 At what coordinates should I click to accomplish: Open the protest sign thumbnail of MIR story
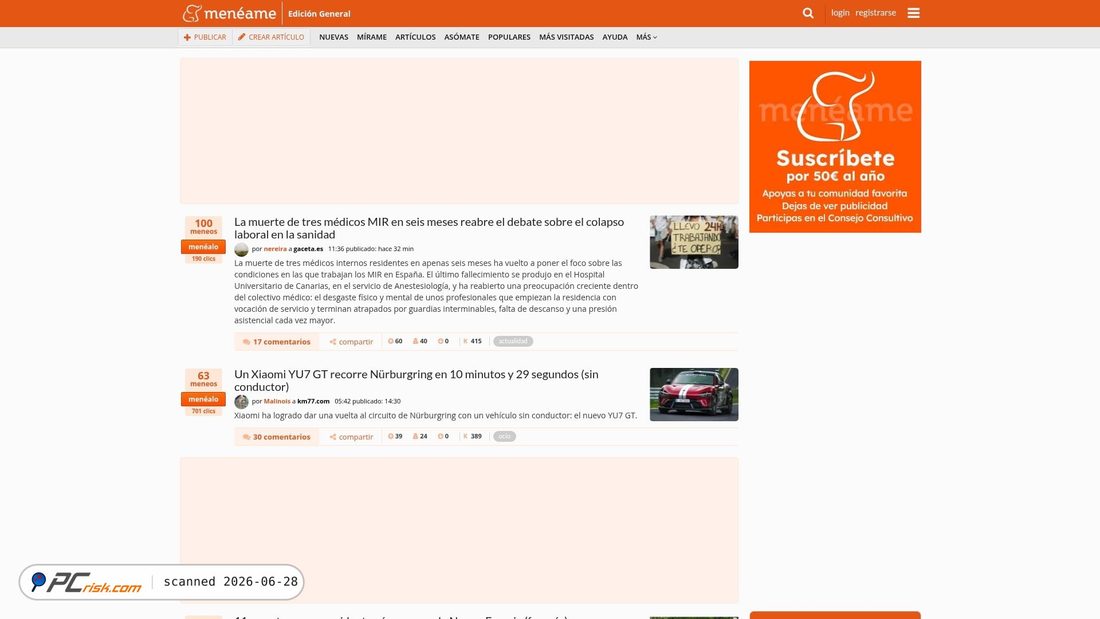click(x=694, y=242)
